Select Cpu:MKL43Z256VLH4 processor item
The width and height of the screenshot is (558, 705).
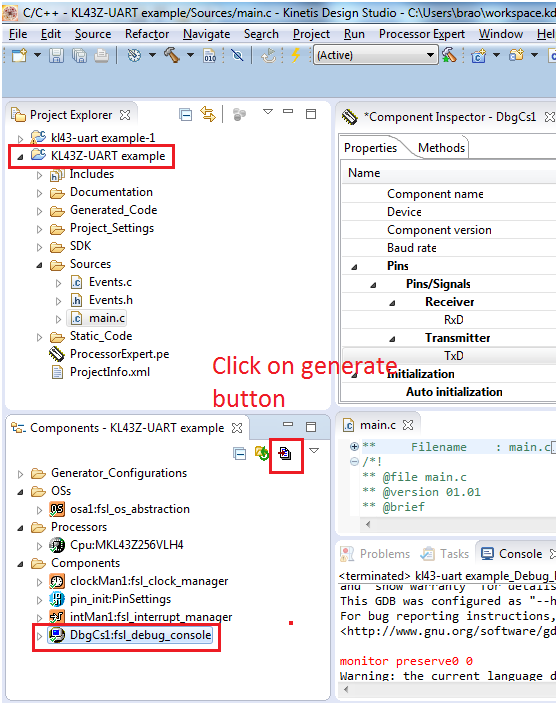click(x=116, y=545)
